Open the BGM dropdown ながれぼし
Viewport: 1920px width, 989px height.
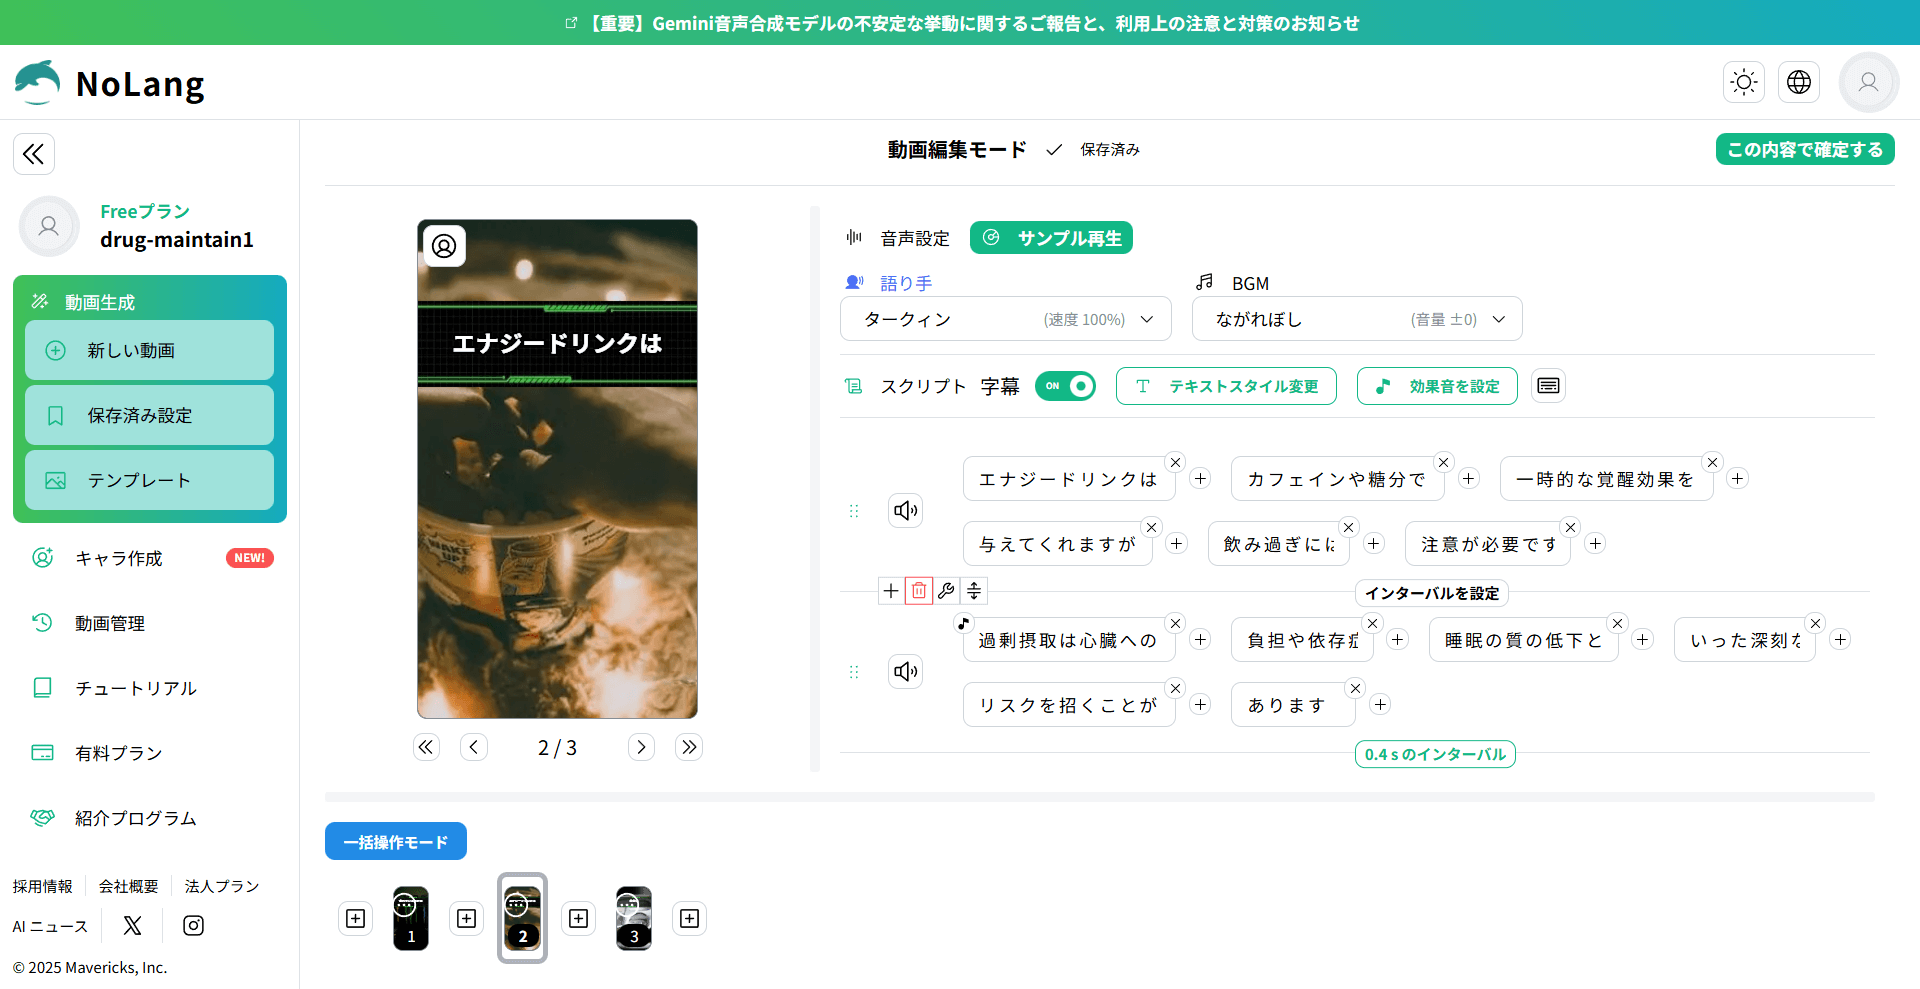pyautogui.click(x=1356, y=319)
